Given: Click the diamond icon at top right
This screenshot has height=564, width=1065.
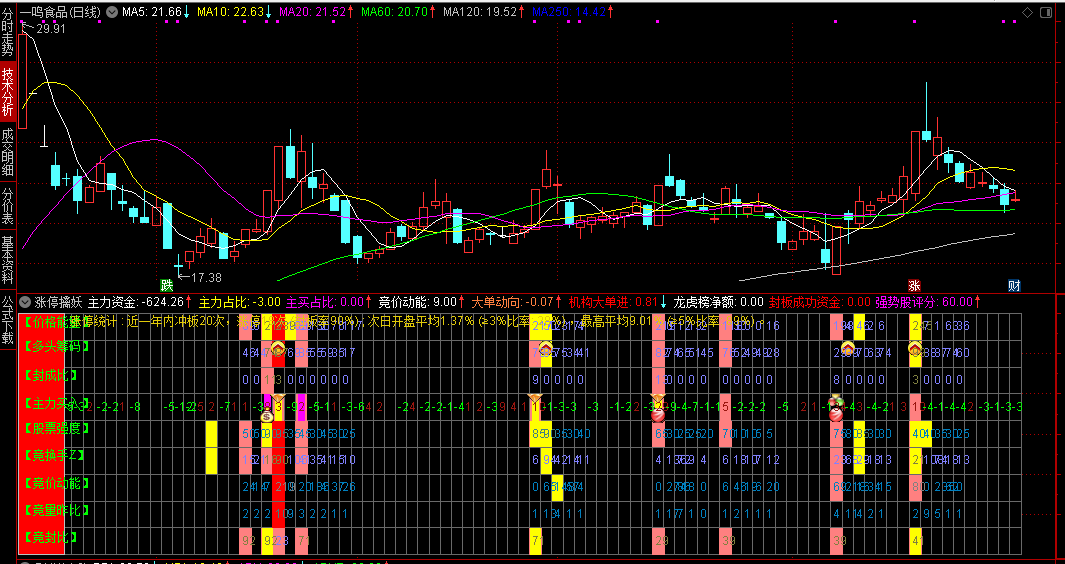Looking at the screenshot, I should tap(1028, 12).
